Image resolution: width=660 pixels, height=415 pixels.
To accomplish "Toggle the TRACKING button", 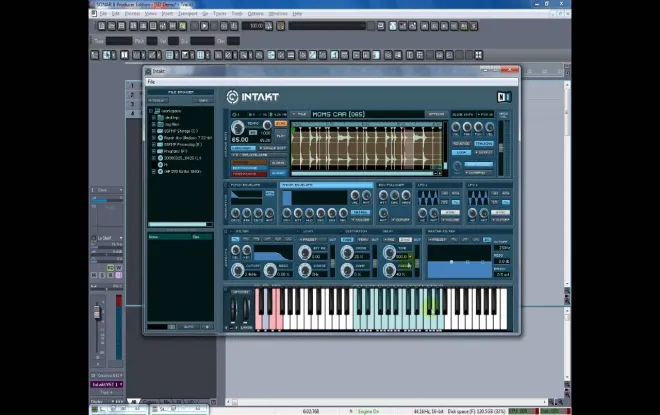I will click(x=484, y=144).
